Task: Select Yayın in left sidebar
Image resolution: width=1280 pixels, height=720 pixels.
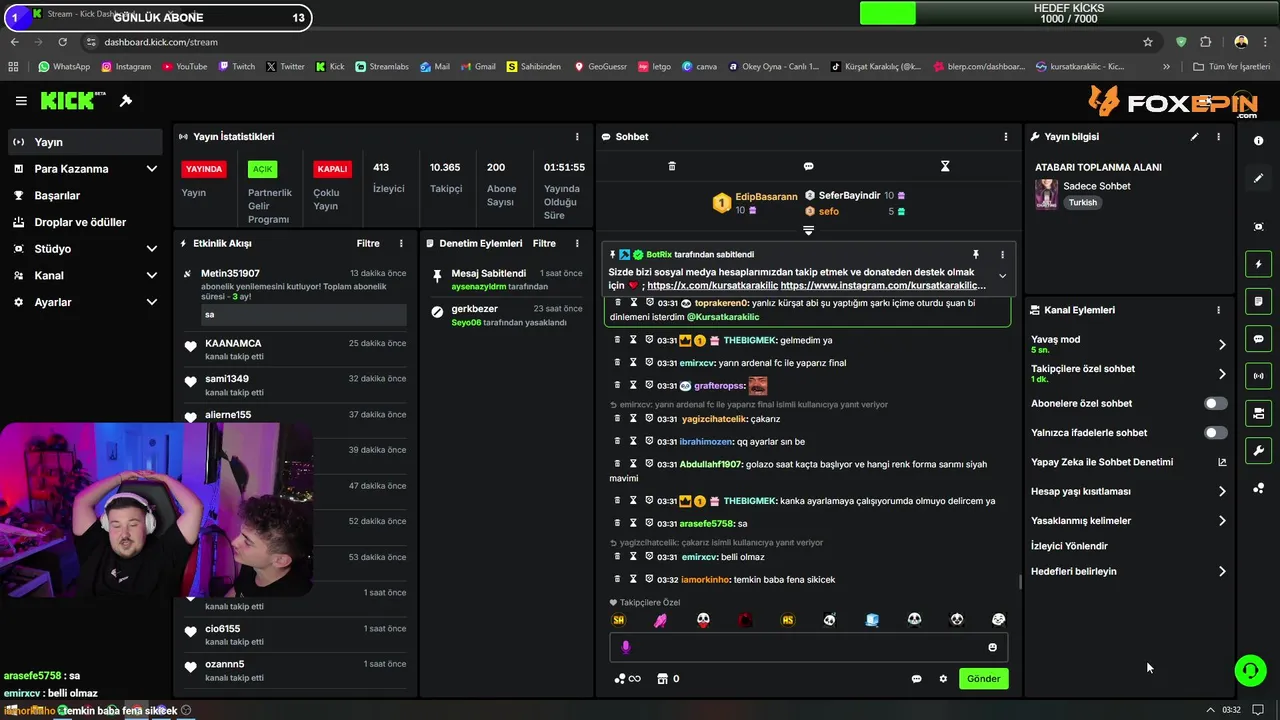Action: point(84,142)
